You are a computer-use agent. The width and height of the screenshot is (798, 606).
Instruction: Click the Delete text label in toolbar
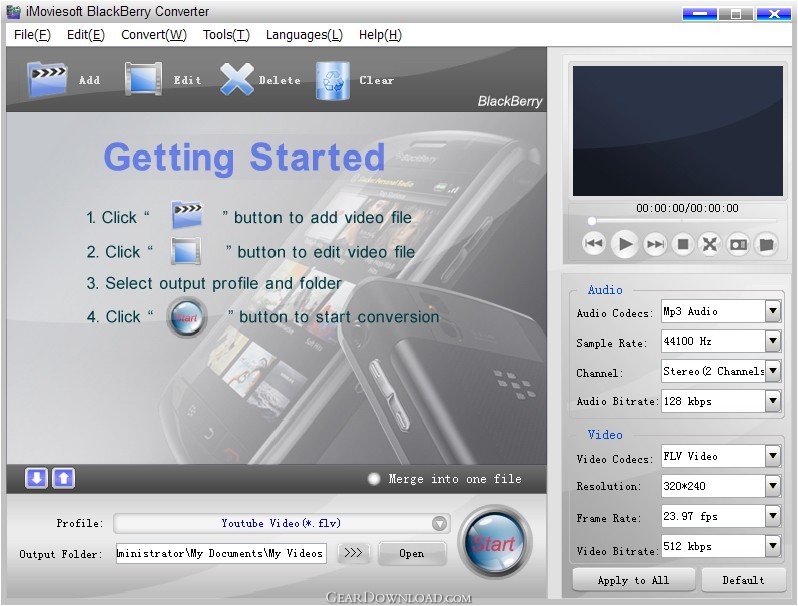(279, 80)
